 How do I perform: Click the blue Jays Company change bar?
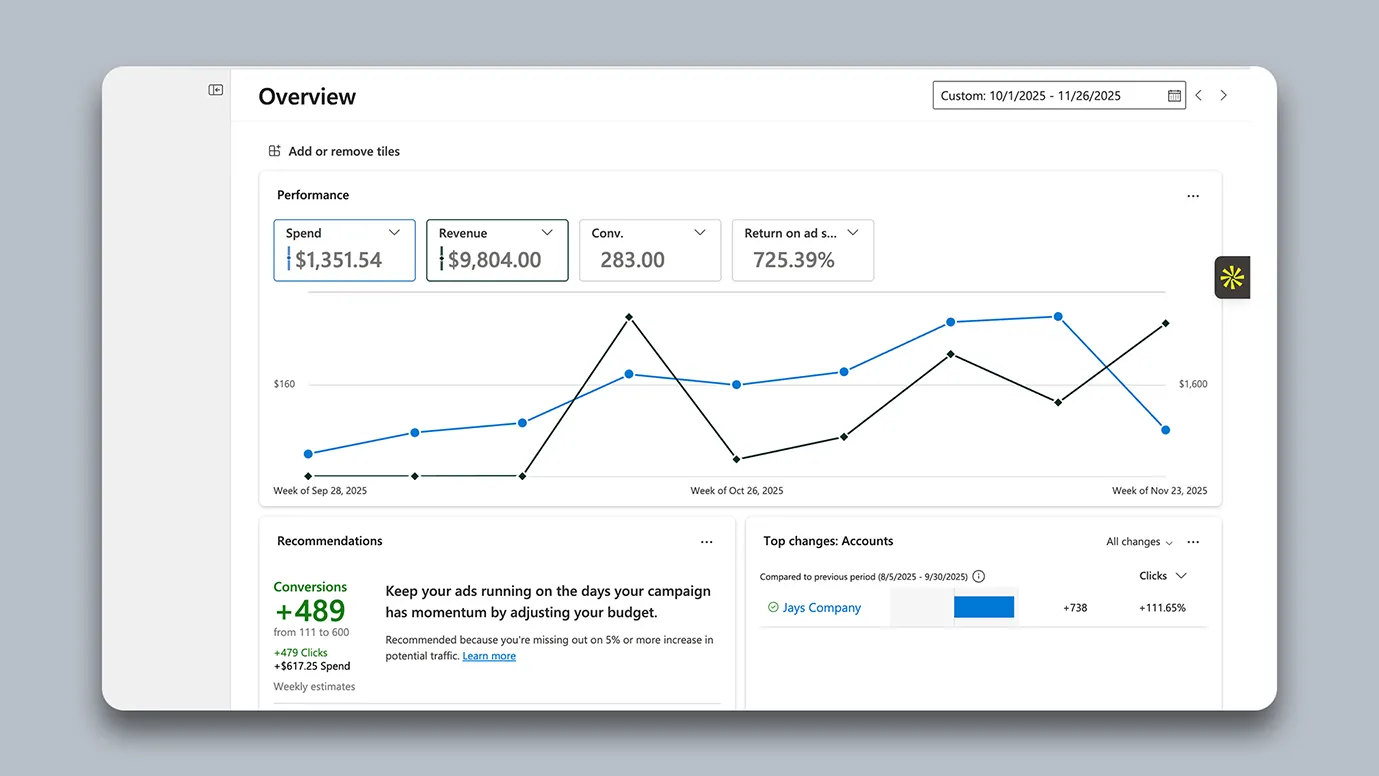tap(984, 607)
